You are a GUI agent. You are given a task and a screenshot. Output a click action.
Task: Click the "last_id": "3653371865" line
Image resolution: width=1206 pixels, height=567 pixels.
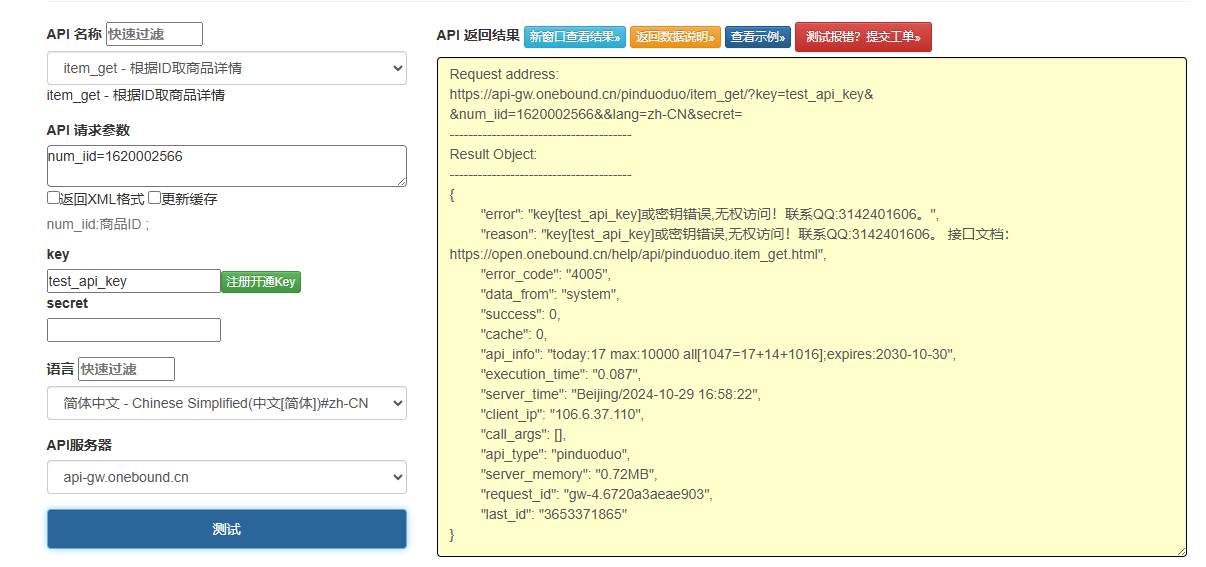pos(555,514)
